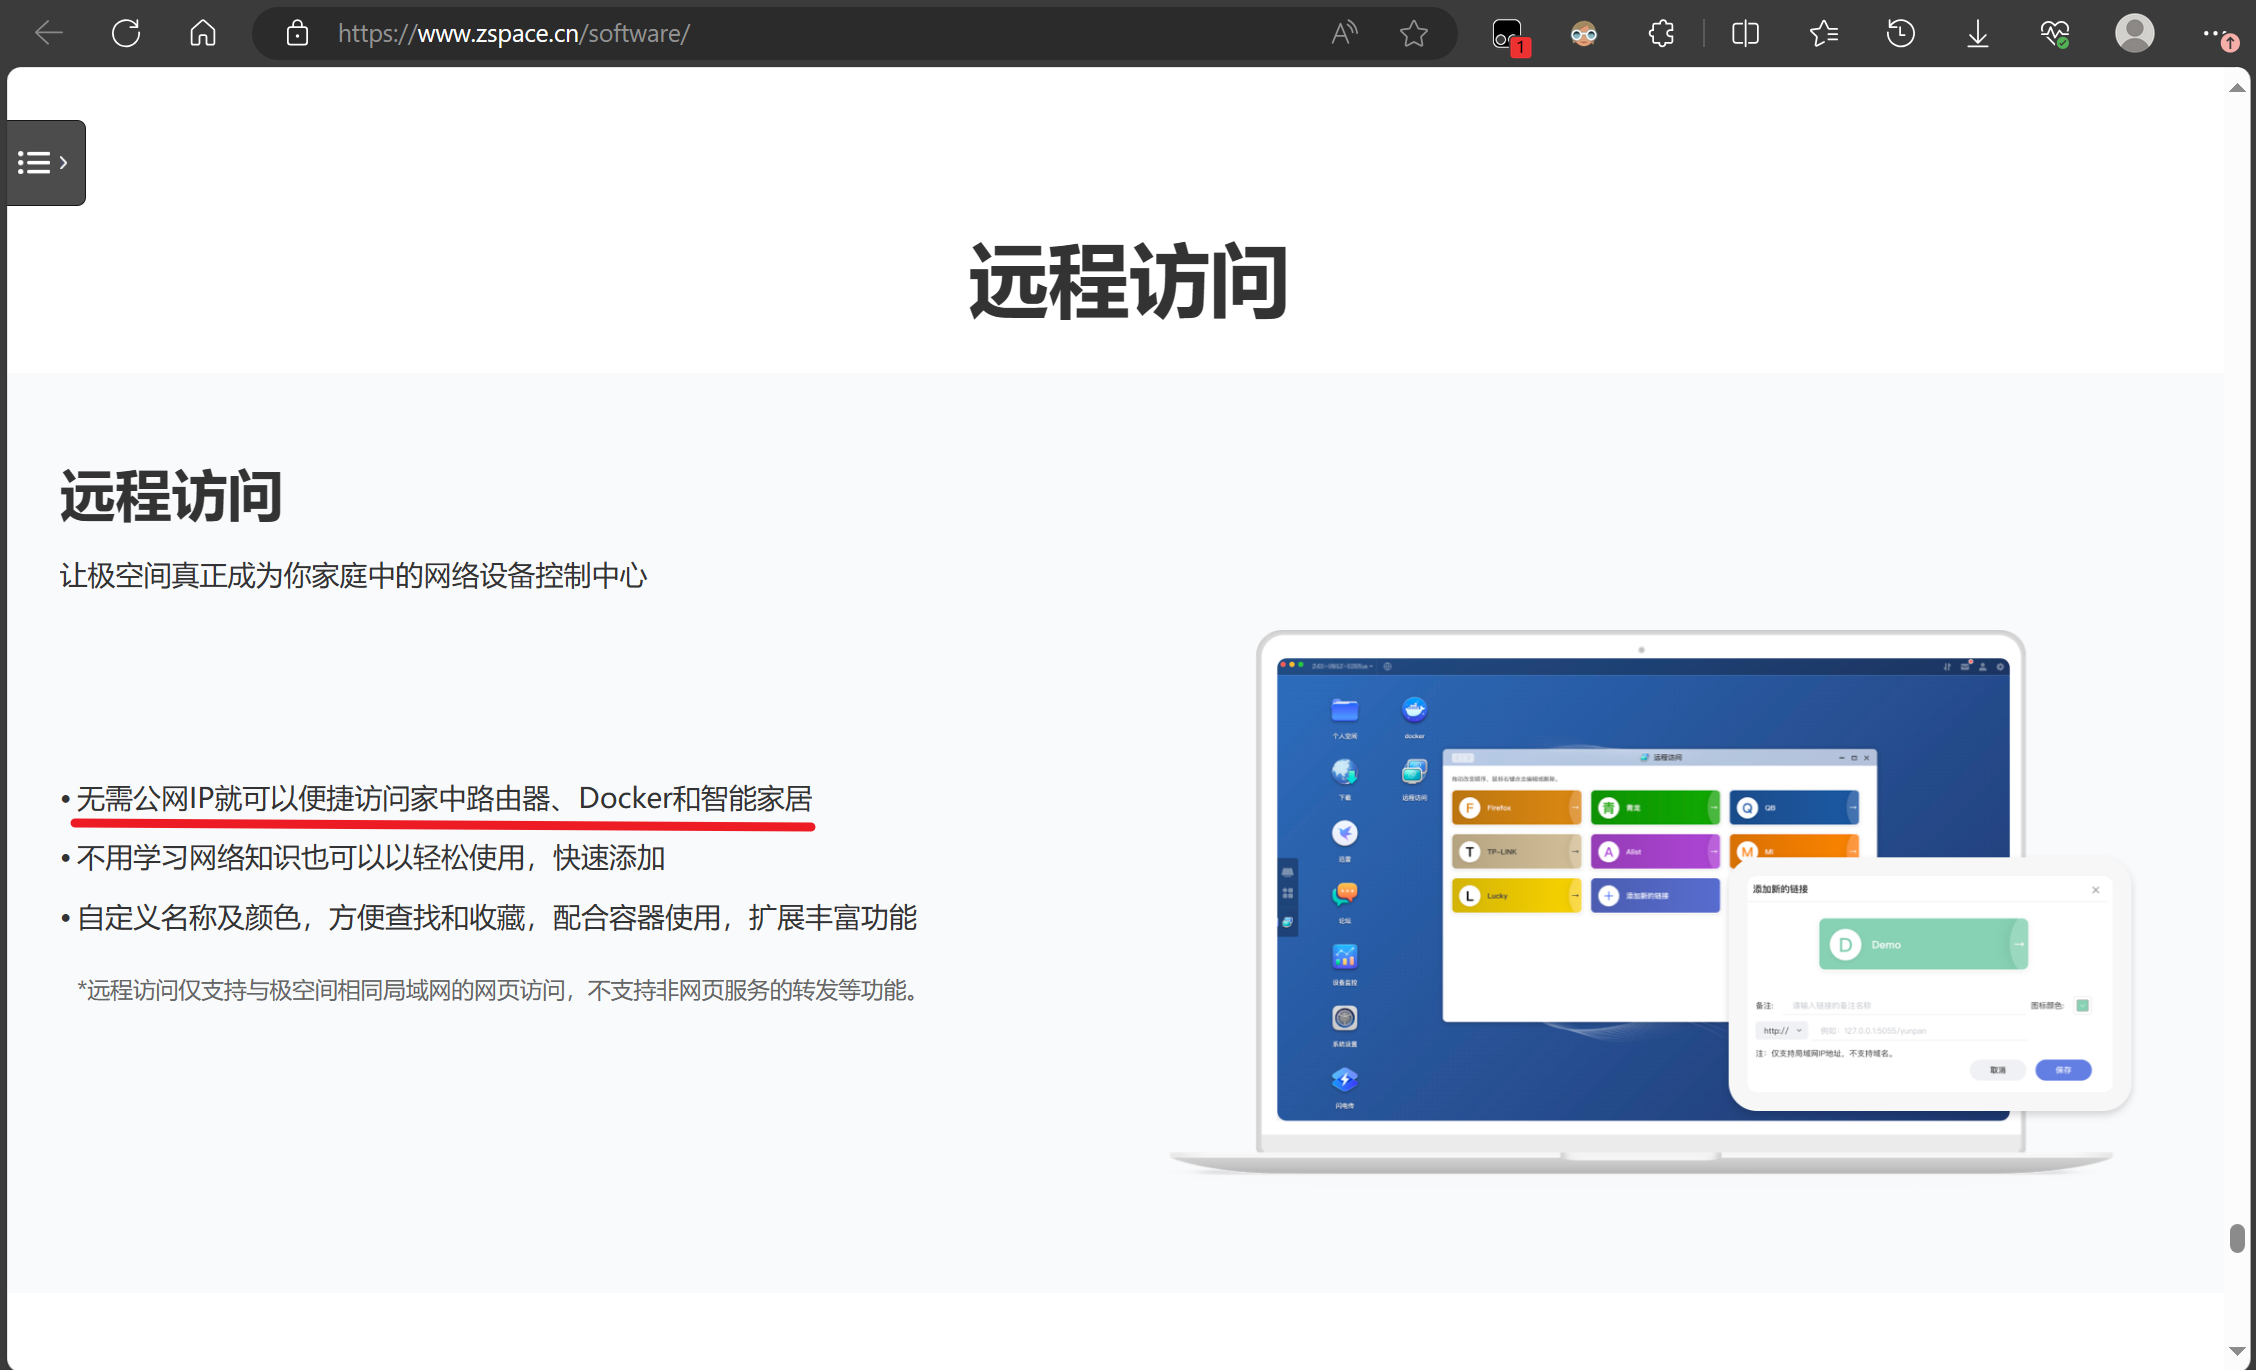This screenshot has height=1370, width=2256.
Task: Open the Downloads panel
Action: (1977, 33)
